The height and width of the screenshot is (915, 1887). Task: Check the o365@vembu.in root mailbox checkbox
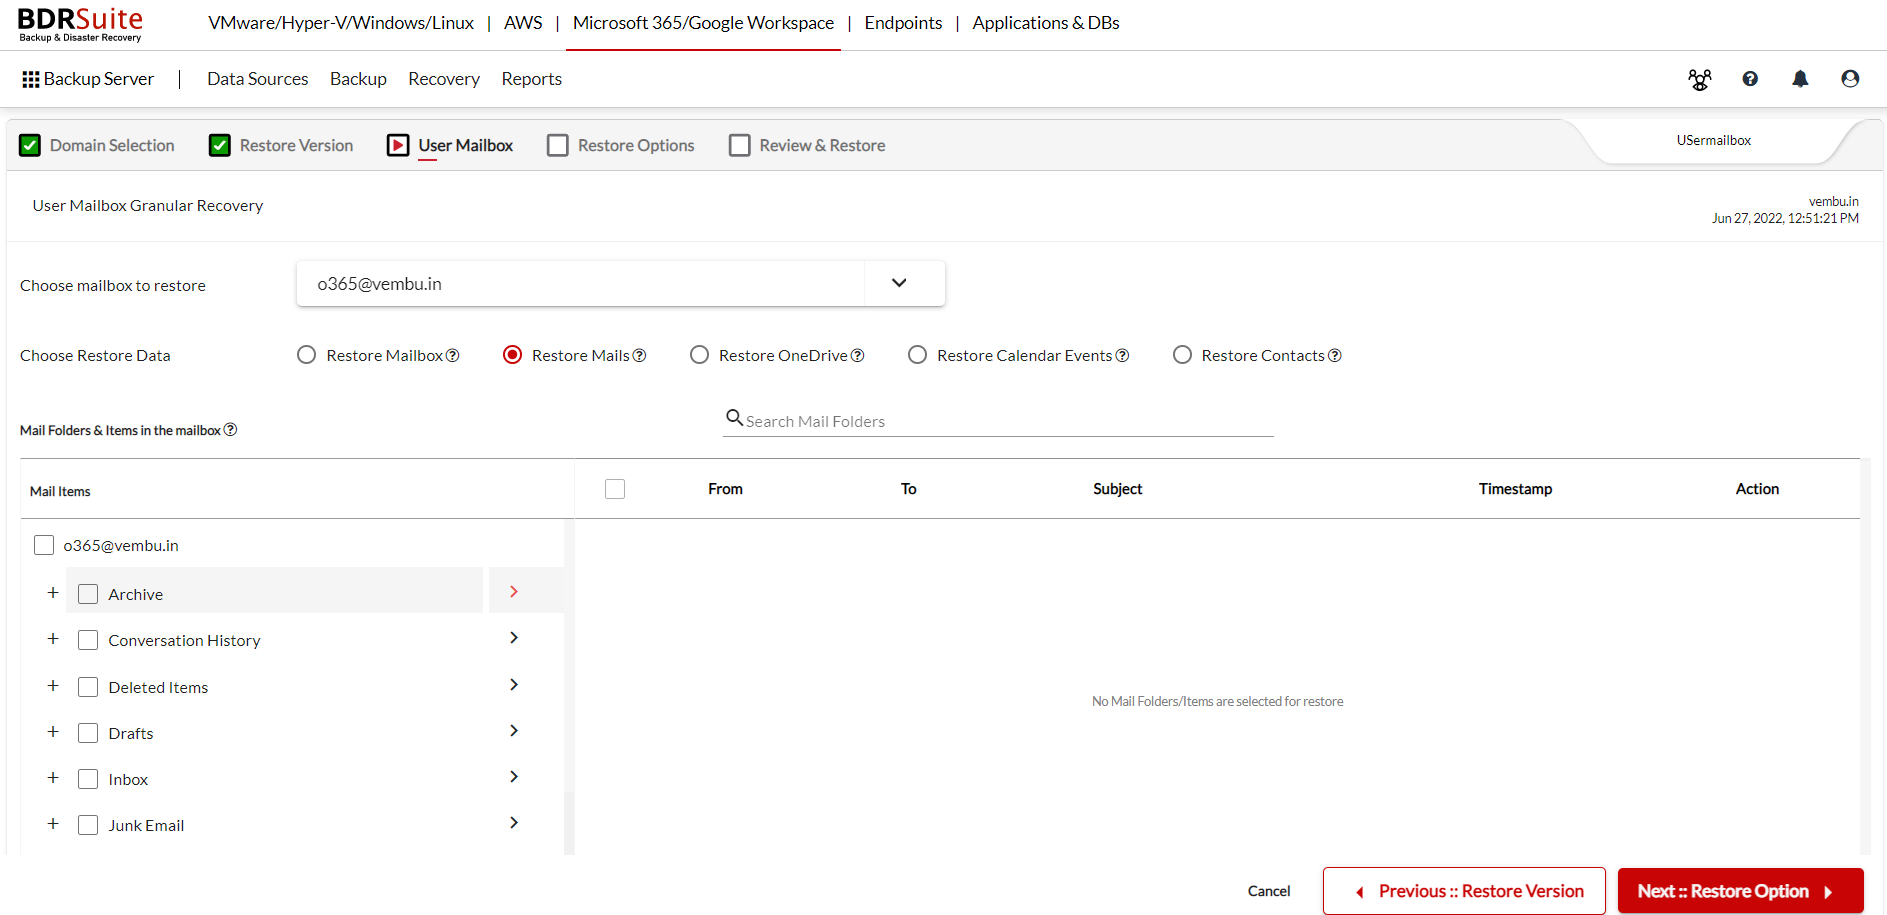tap(44, 545)
